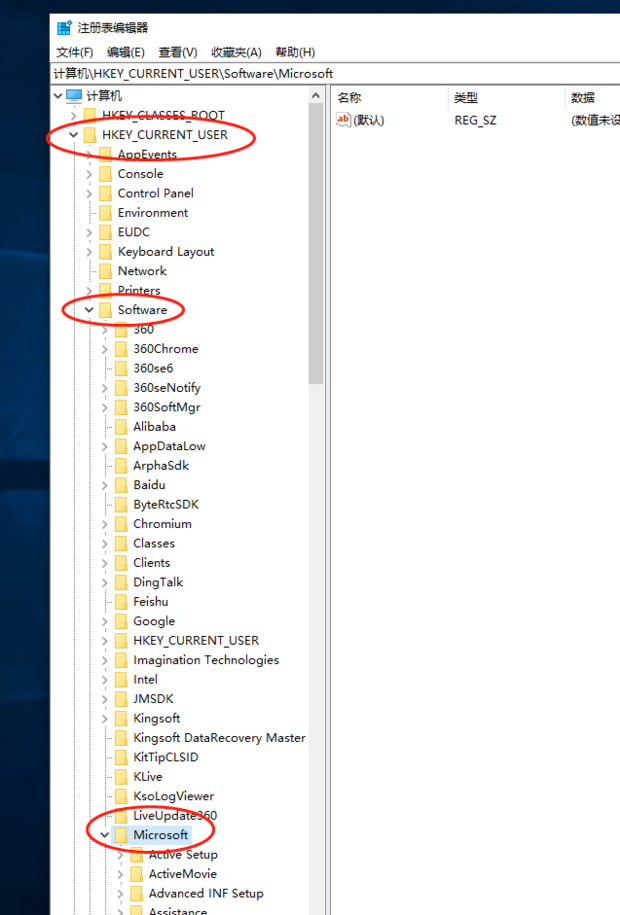Select the KsoLogViewer key
This screenshot has width=620, height=915.
(173, 796)
